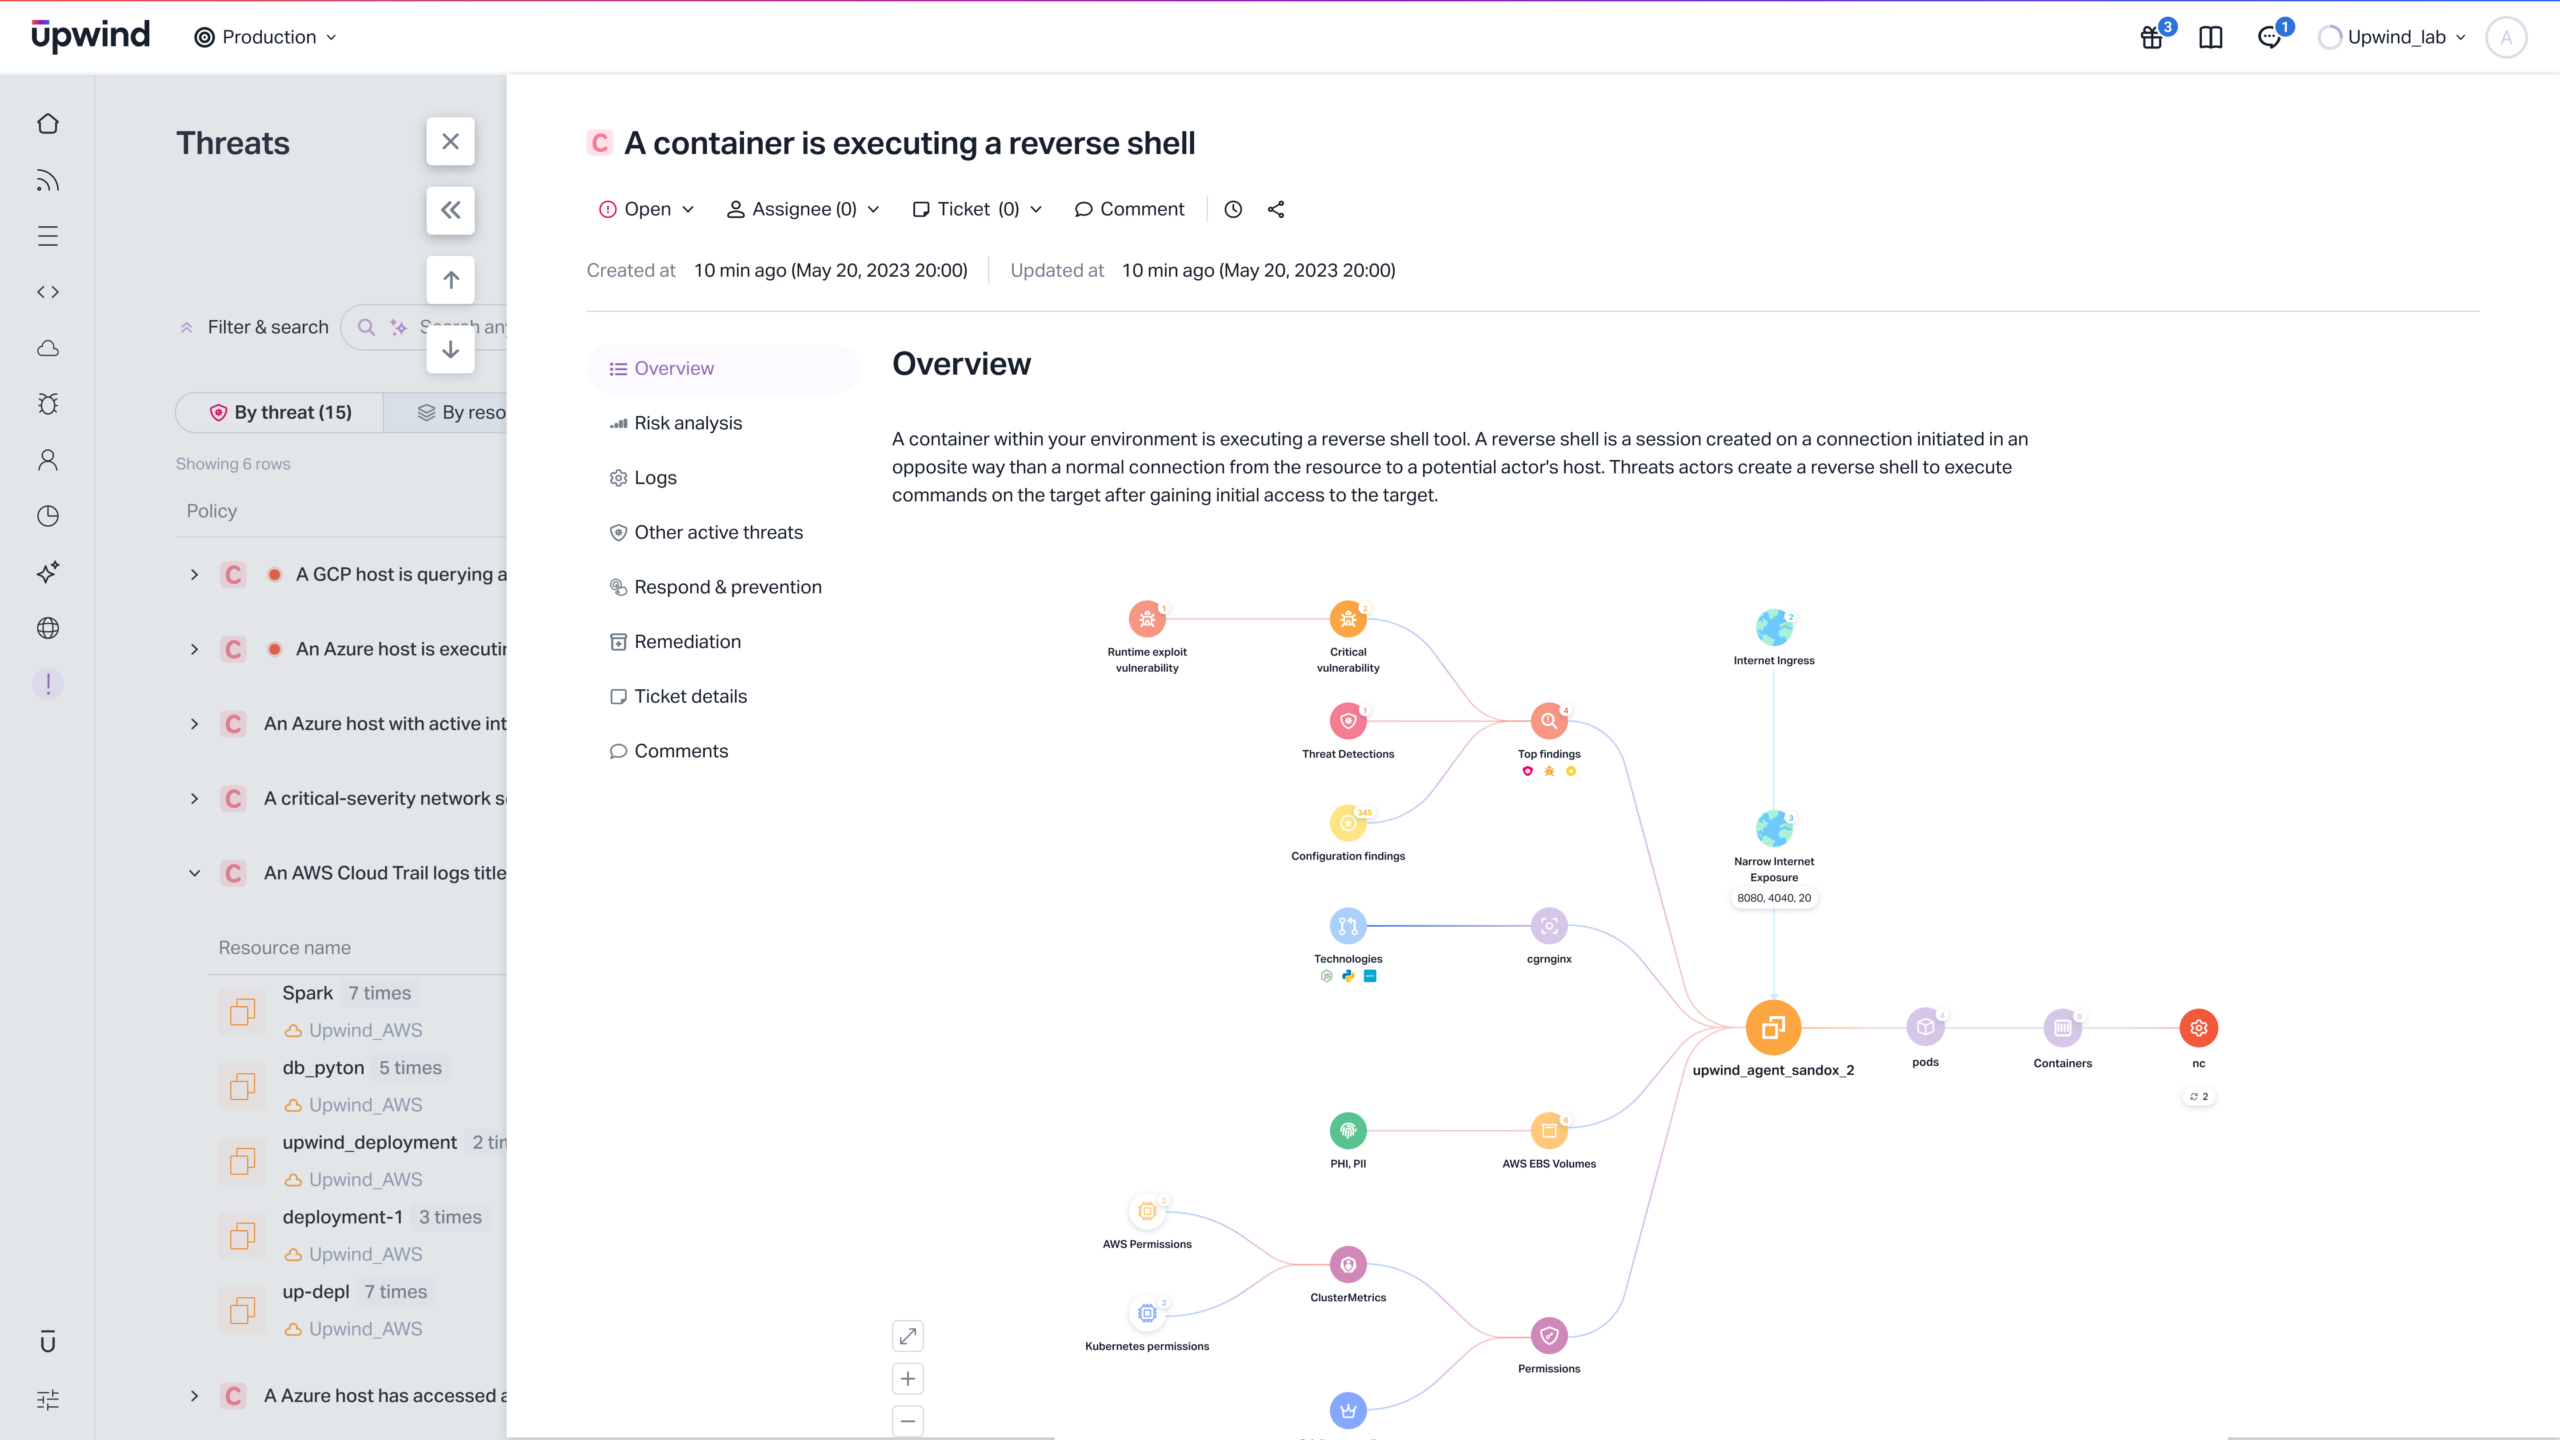
Task: Expand the graph to fullscreen
Action: (x=907, y=1336)
